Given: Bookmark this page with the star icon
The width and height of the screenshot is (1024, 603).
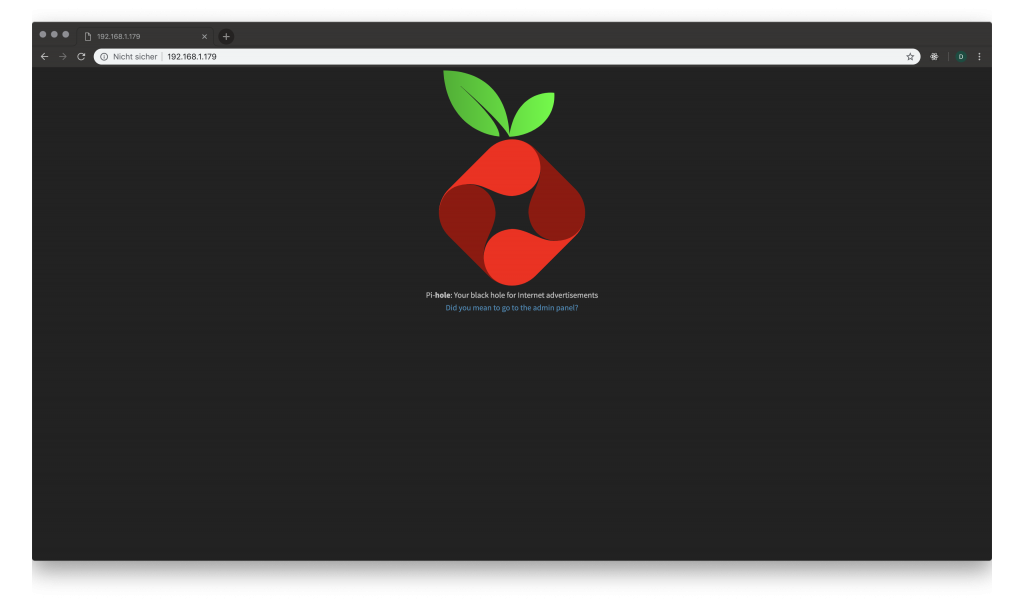Looking at the screenshot, I should coord(910,57).
